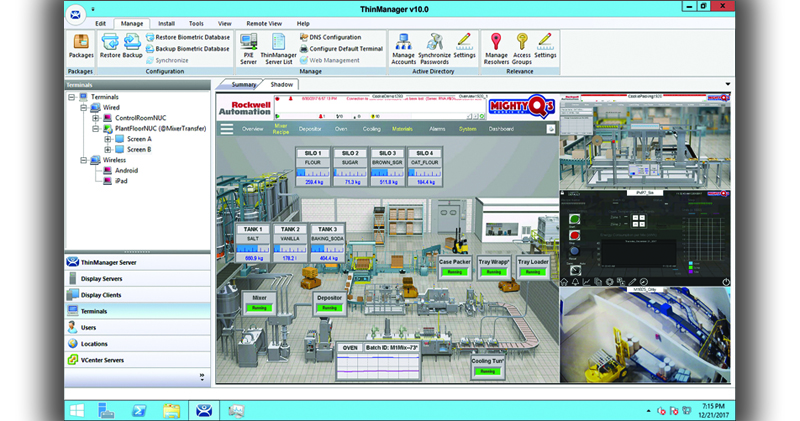This screenshot has width=800, height=421.
Task: Collapse the Wireless group node
Action: [x=84, y=160]
